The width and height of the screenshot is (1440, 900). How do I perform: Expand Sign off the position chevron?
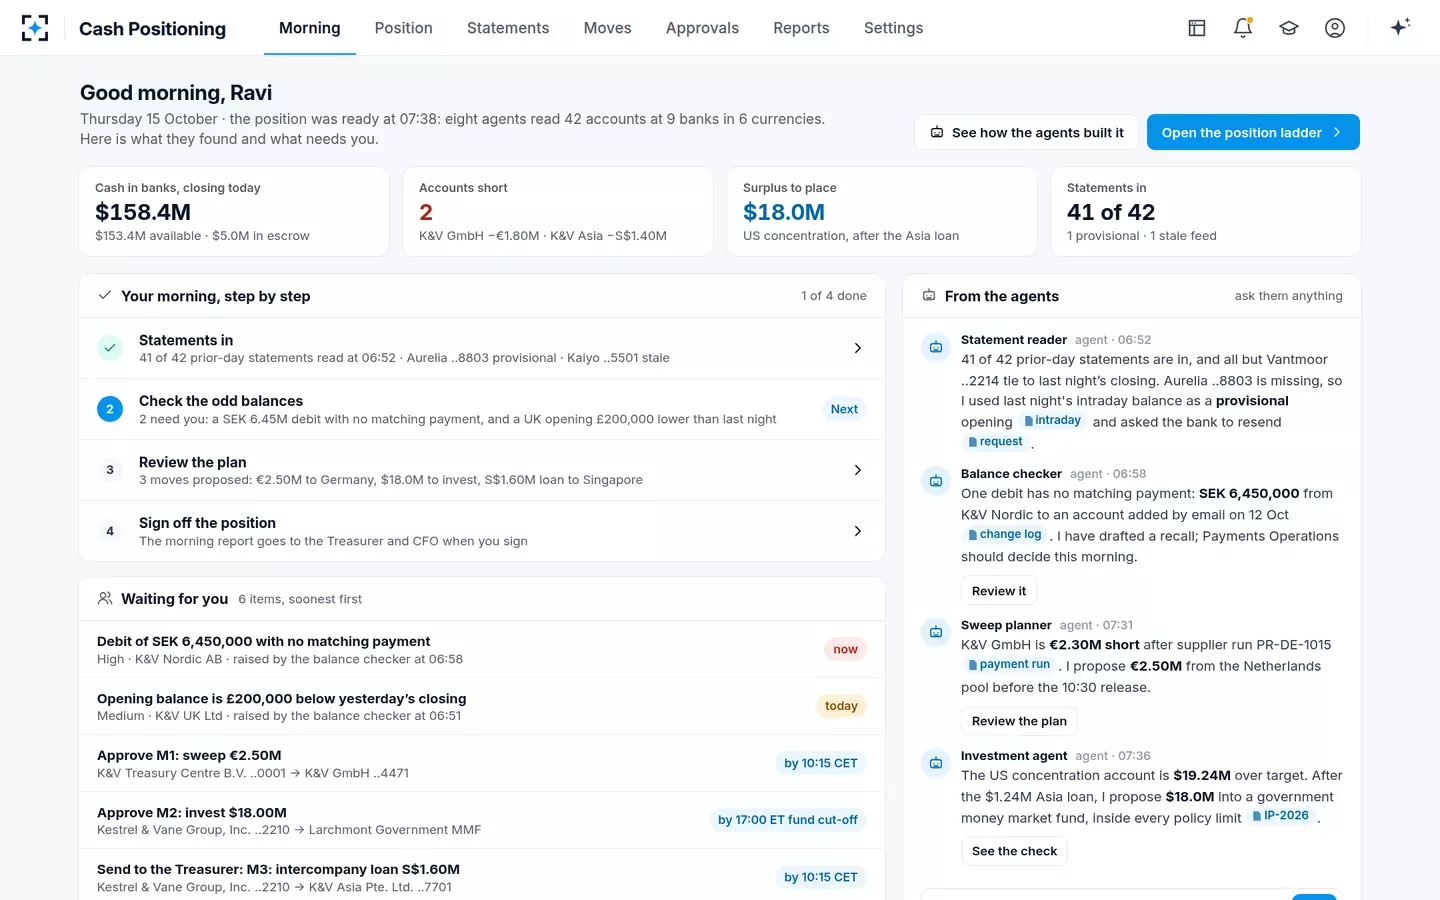pos(857,531)
